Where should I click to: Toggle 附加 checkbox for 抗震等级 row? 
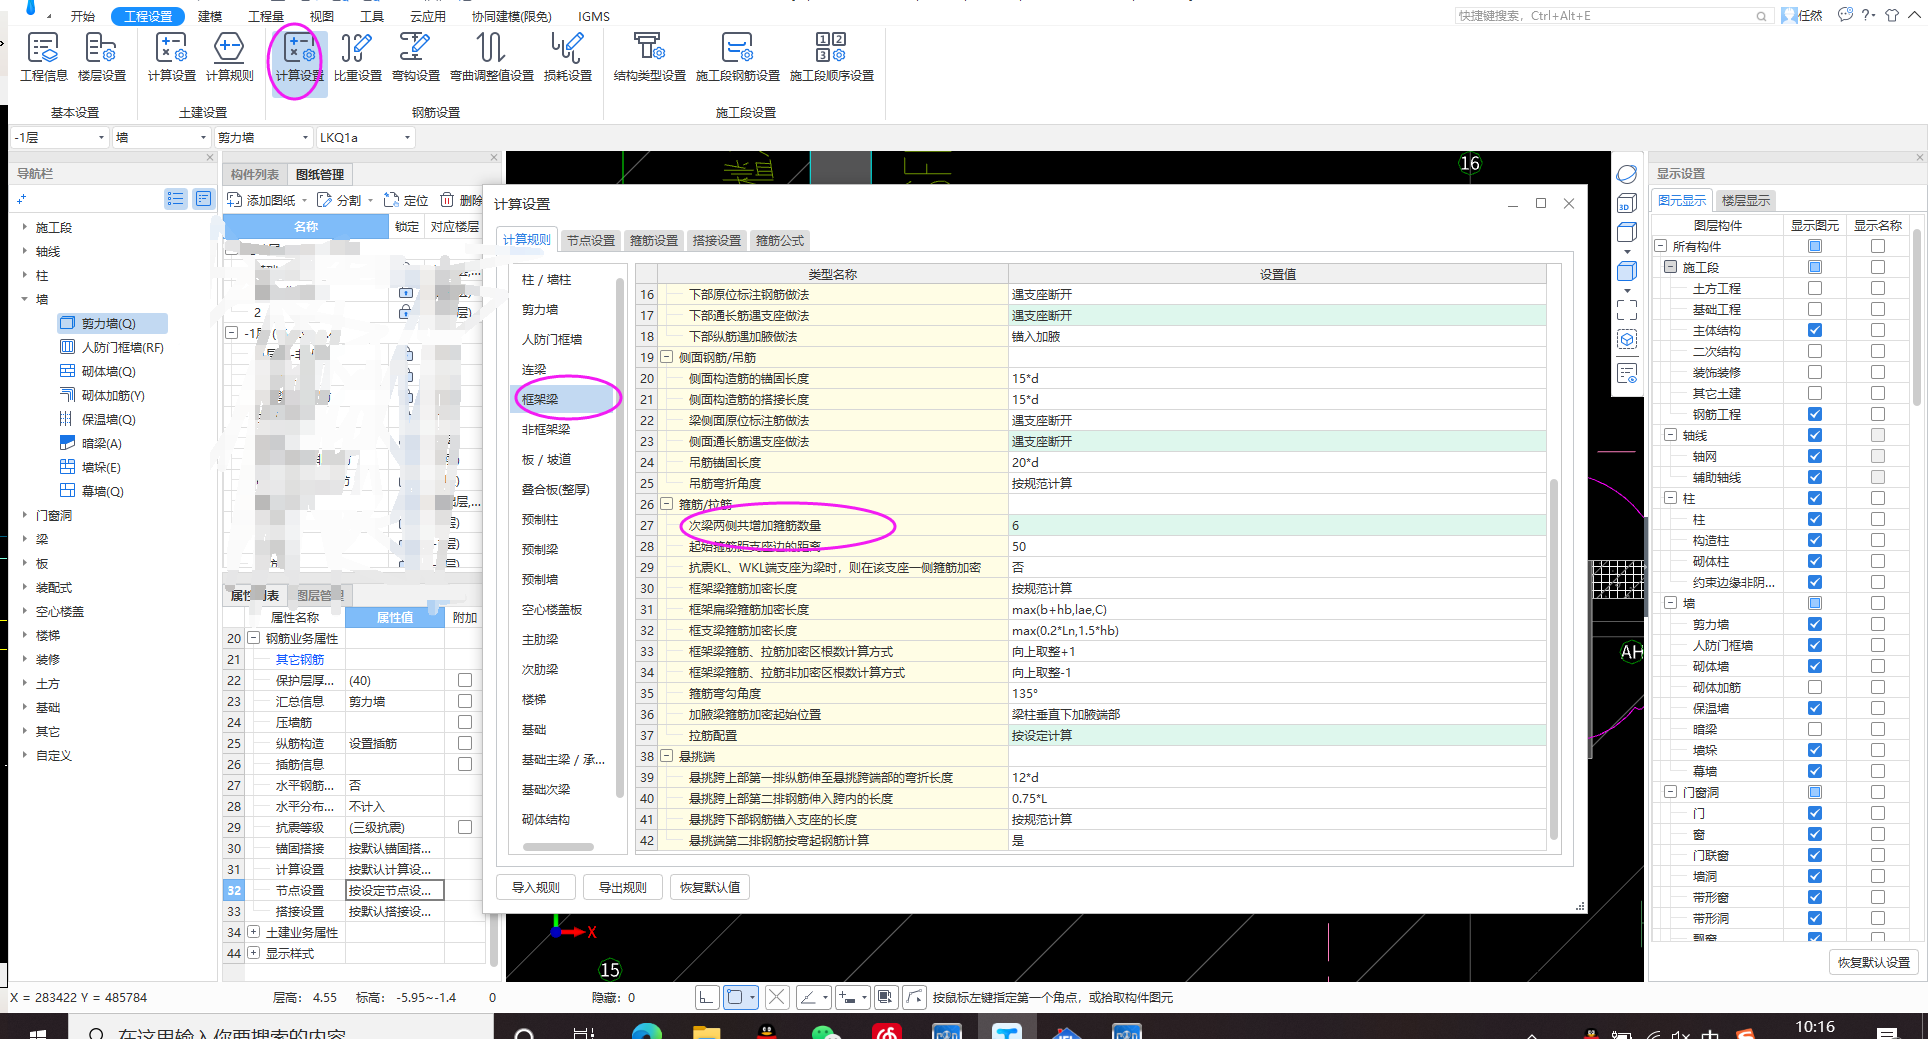click(x=464, y=827)
